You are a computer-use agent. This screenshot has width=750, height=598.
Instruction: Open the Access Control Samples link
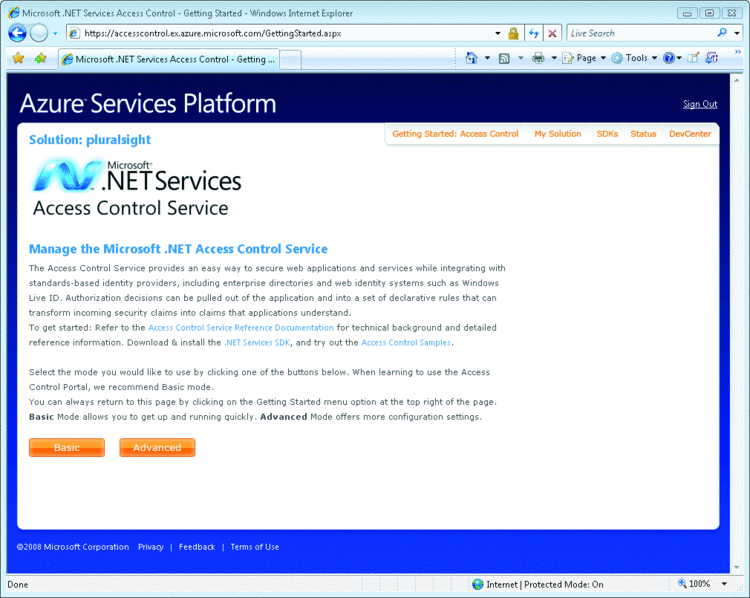tap(406, 343)
